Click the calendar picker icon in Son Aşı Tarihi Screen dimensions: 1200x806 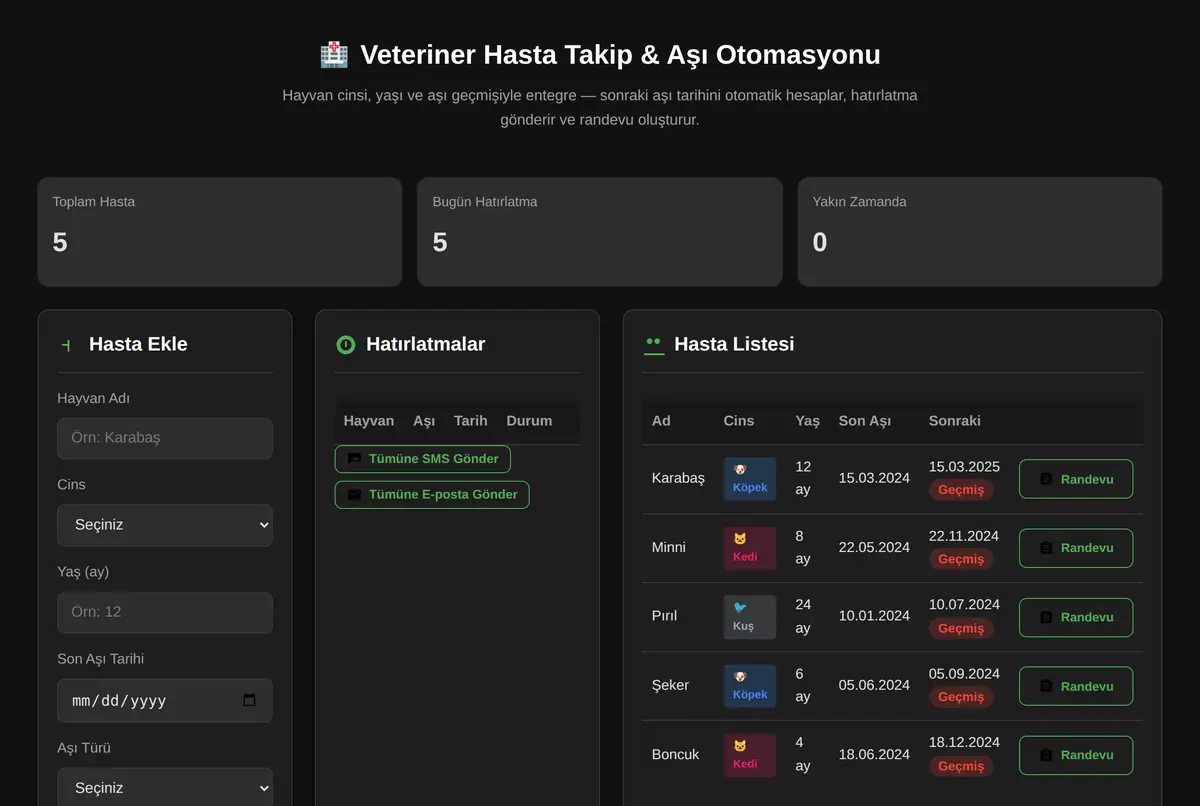pyautogui.click(x=250, y=700)
